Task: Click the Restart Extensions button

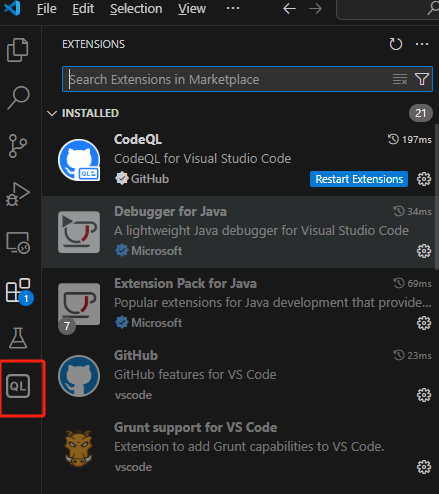Action: coord(359,179)
